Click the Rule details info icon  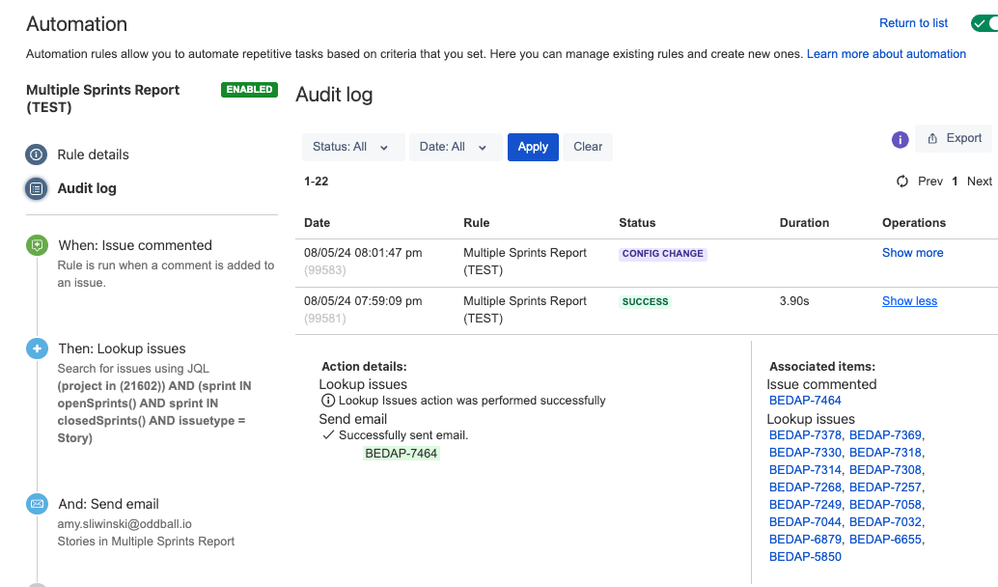click(x=37, y=155)
